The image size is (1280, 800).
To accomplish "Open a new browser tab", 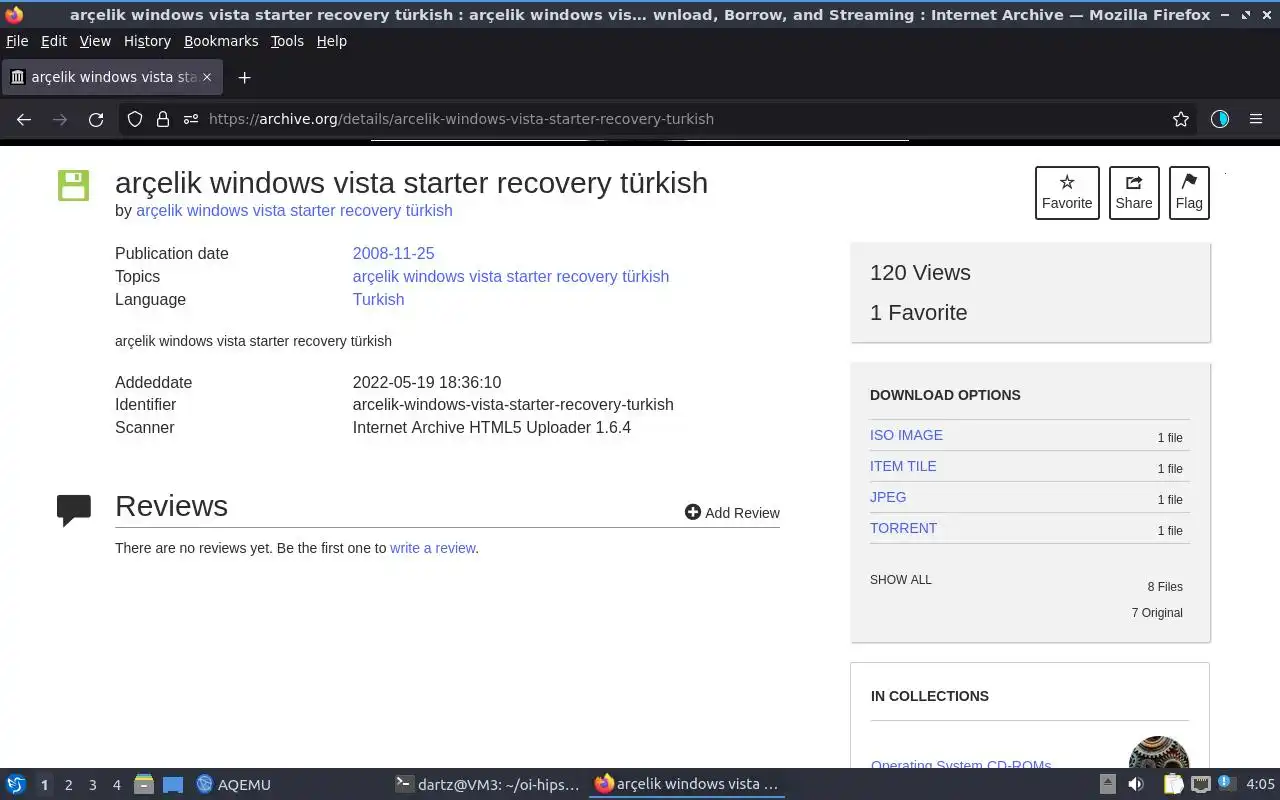I will pyautogui.click(x=244, y=77).
